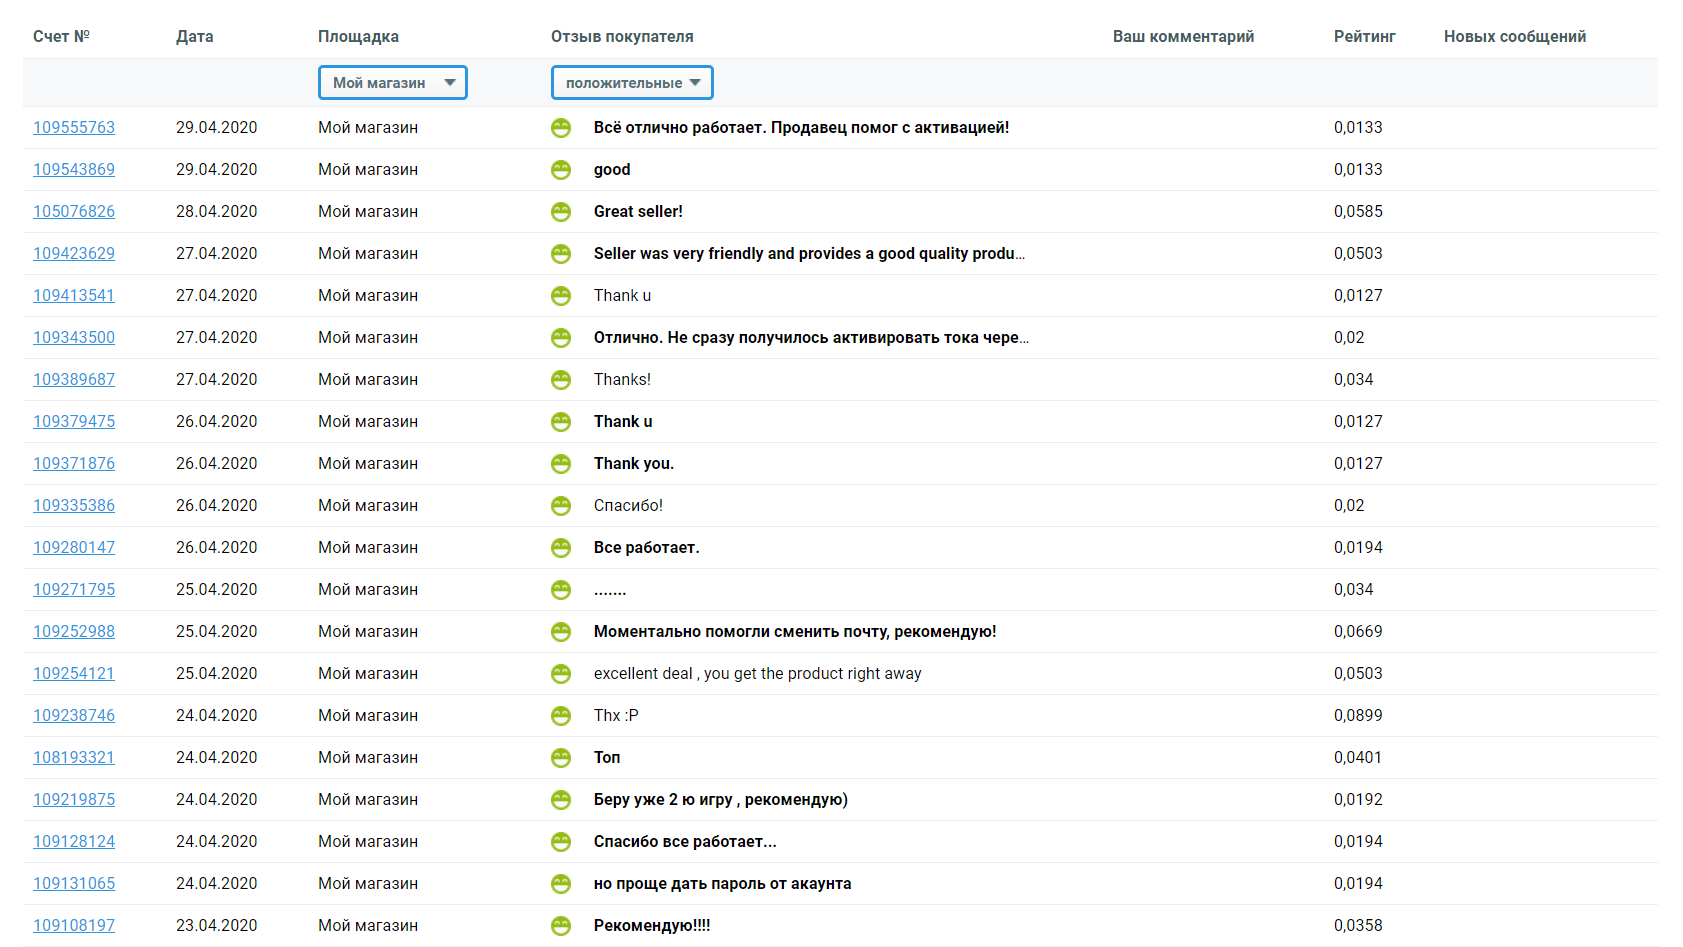Click smiley icon for 'Thanks!' review
The width and height of the screenshot is (1683, 947).
(x=561, y=380)
